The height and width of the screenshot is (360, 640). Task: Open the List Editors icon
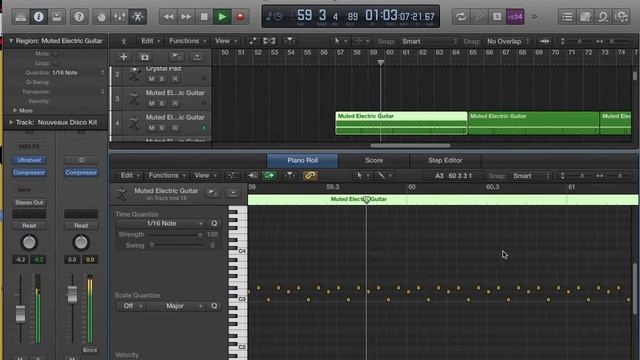coord(567,17)
